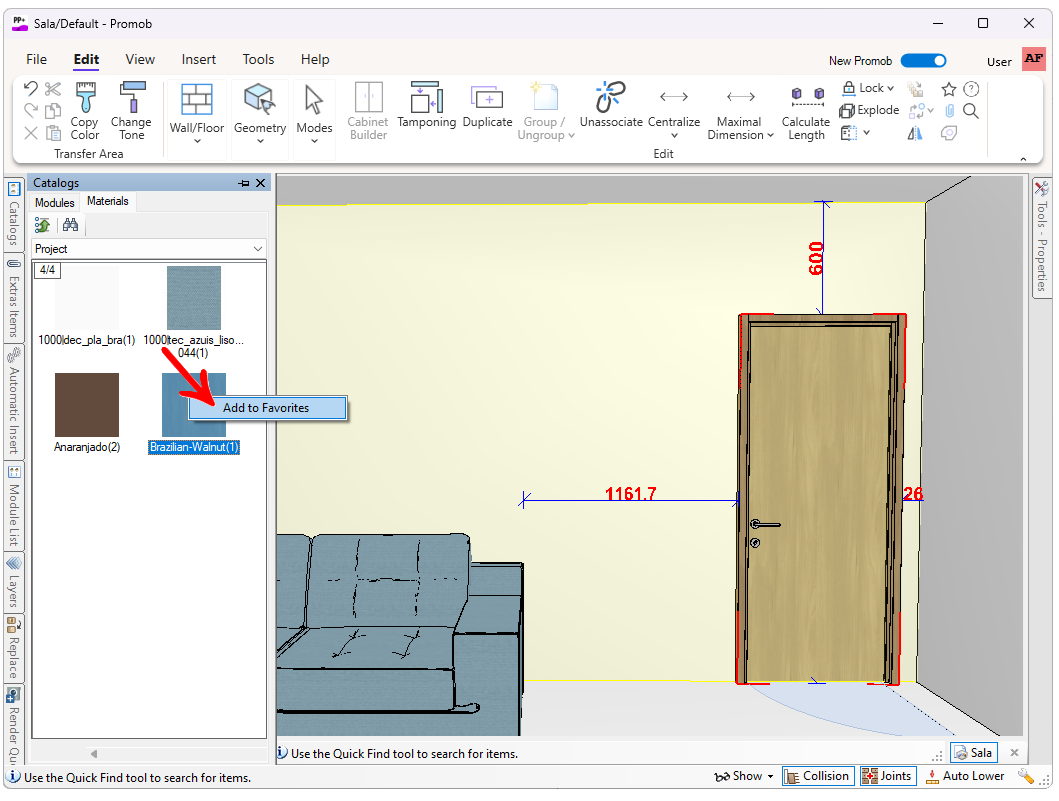This screenshot has height=801, width=1059.
Task: Click the binoculars search icon in Catalogs
Action: tap(70, 225)
